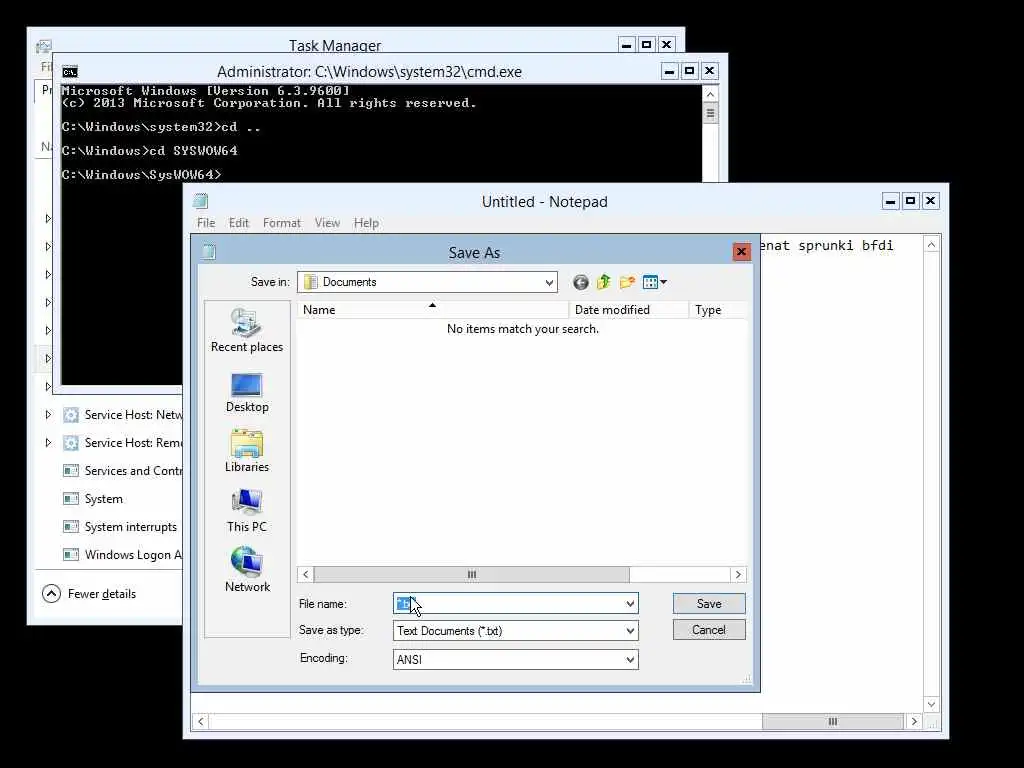1024x768 pixels.
Task: Open Recent places in the sidebar
Action: pyautogui.click(x=247, y=331)
